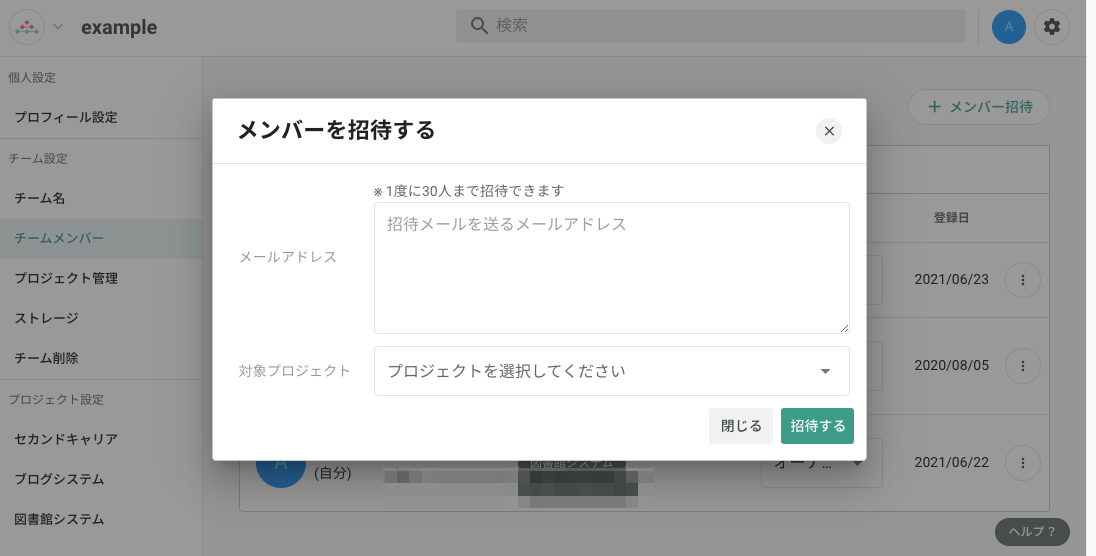This screenshot has height=556, width=1096.
Task: Close the invite dialog with X icon
Action: pos(829,131)
